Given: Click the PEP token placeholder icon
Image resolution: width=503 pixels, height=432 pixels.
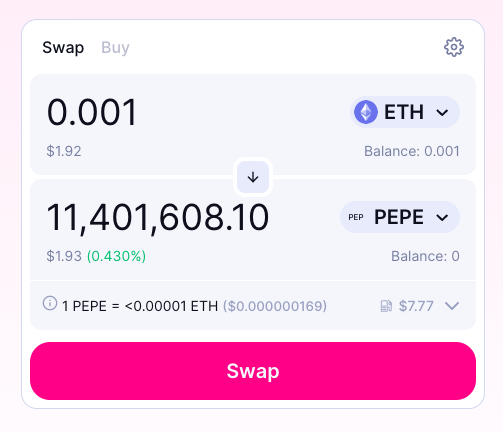Looking at the screenshot, I should click(356, 217).
